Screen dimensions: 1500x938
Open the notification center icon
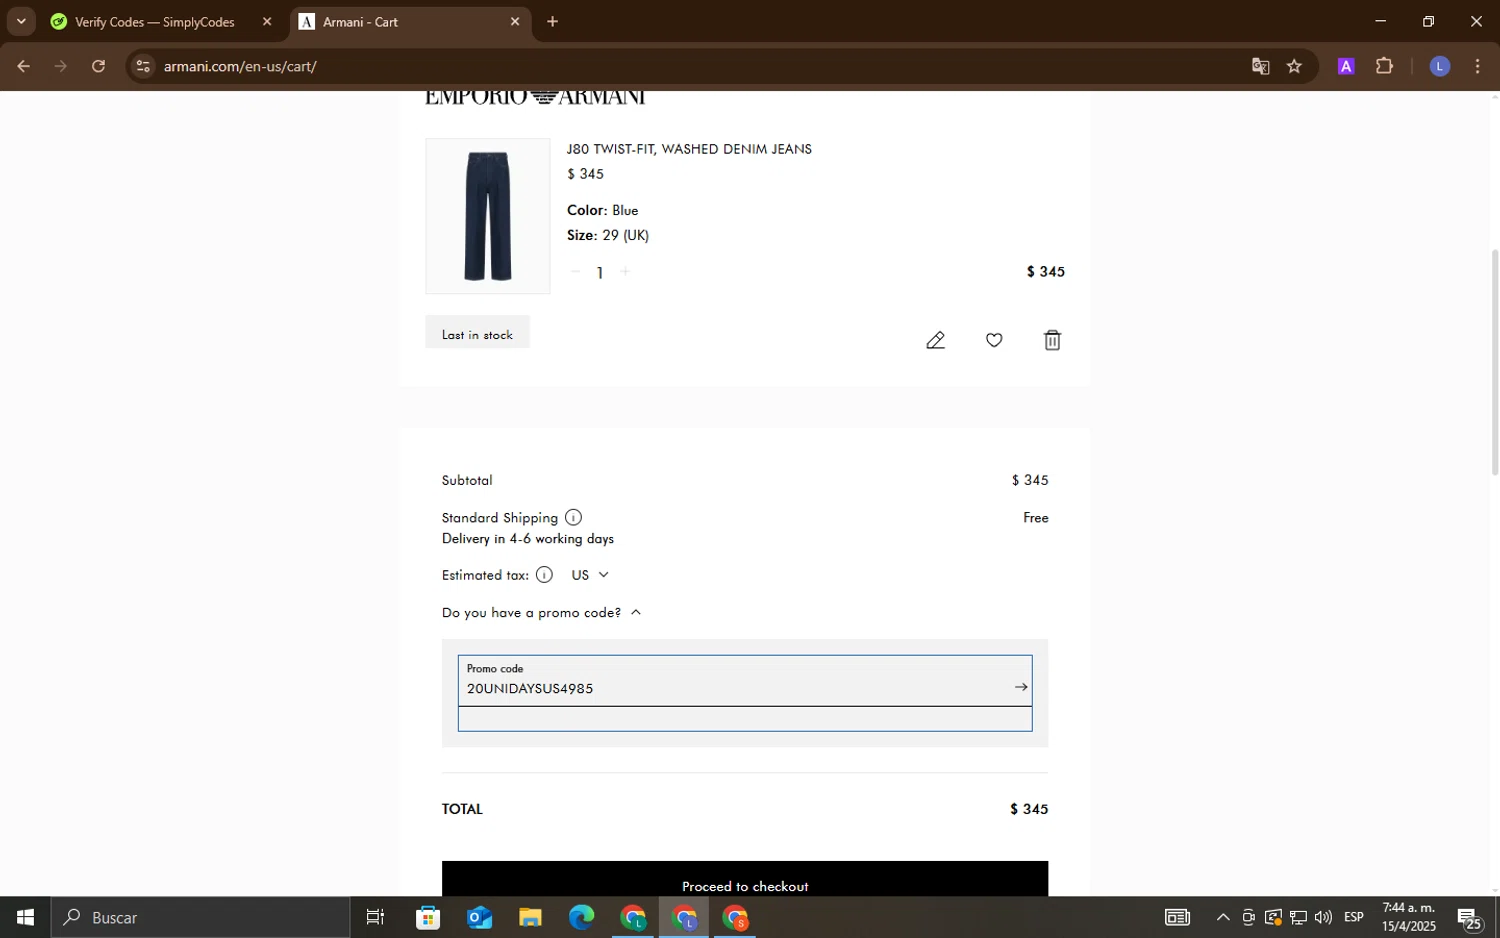(1470, 917)
